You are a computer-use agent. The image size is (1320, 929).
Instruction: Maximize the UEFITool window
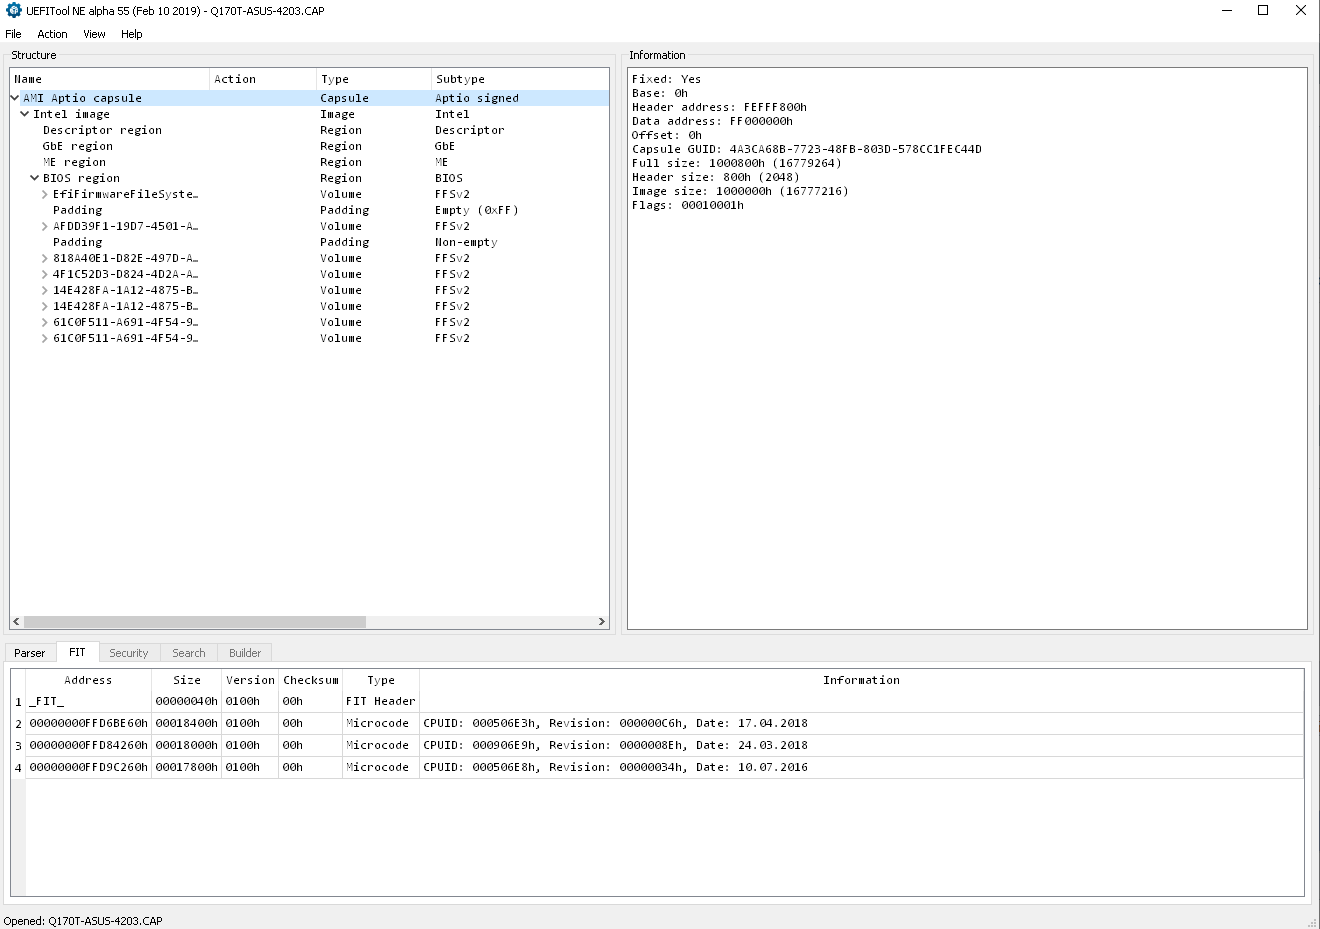tap(1263, 10)
